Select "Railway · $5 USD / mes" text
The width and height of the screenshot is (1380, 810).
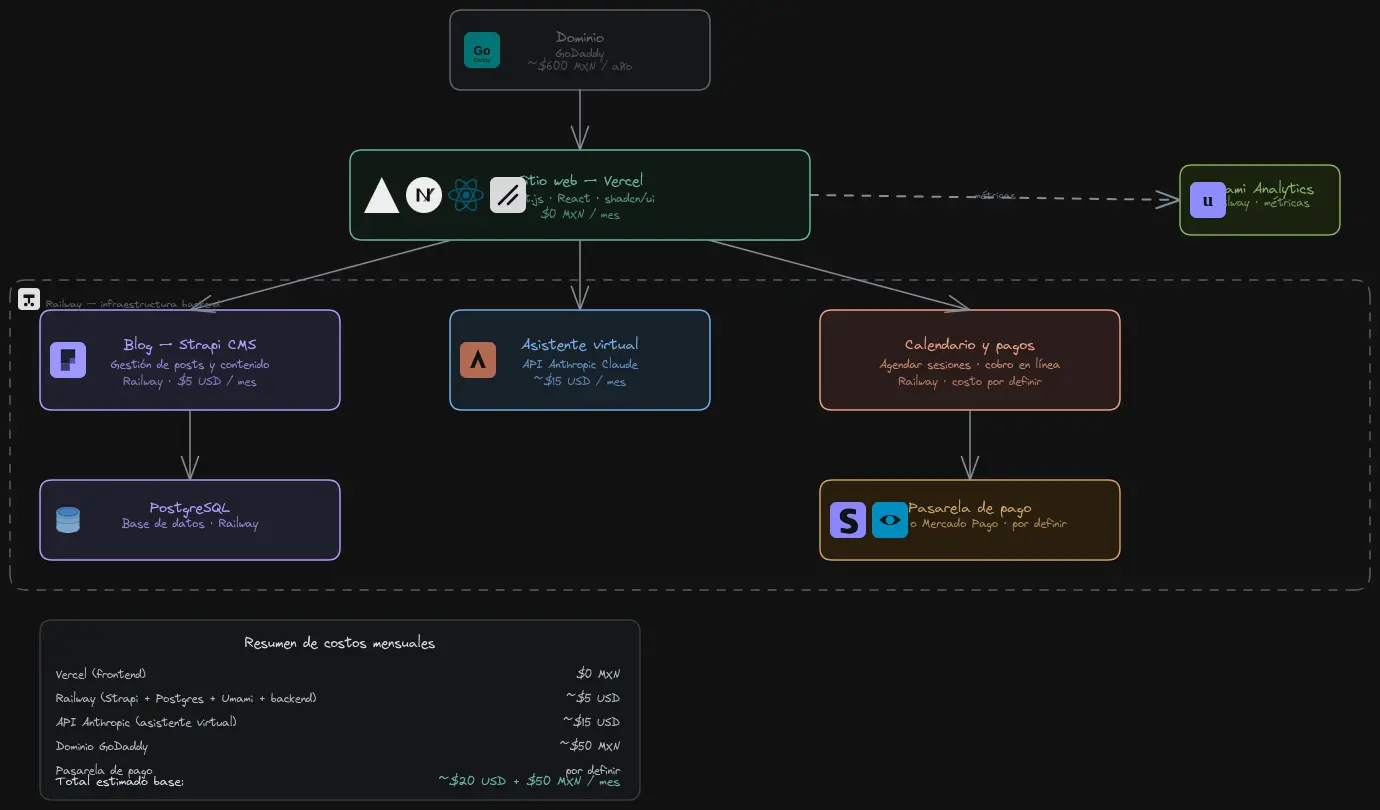pyautogui.click(x=190, y=381)
